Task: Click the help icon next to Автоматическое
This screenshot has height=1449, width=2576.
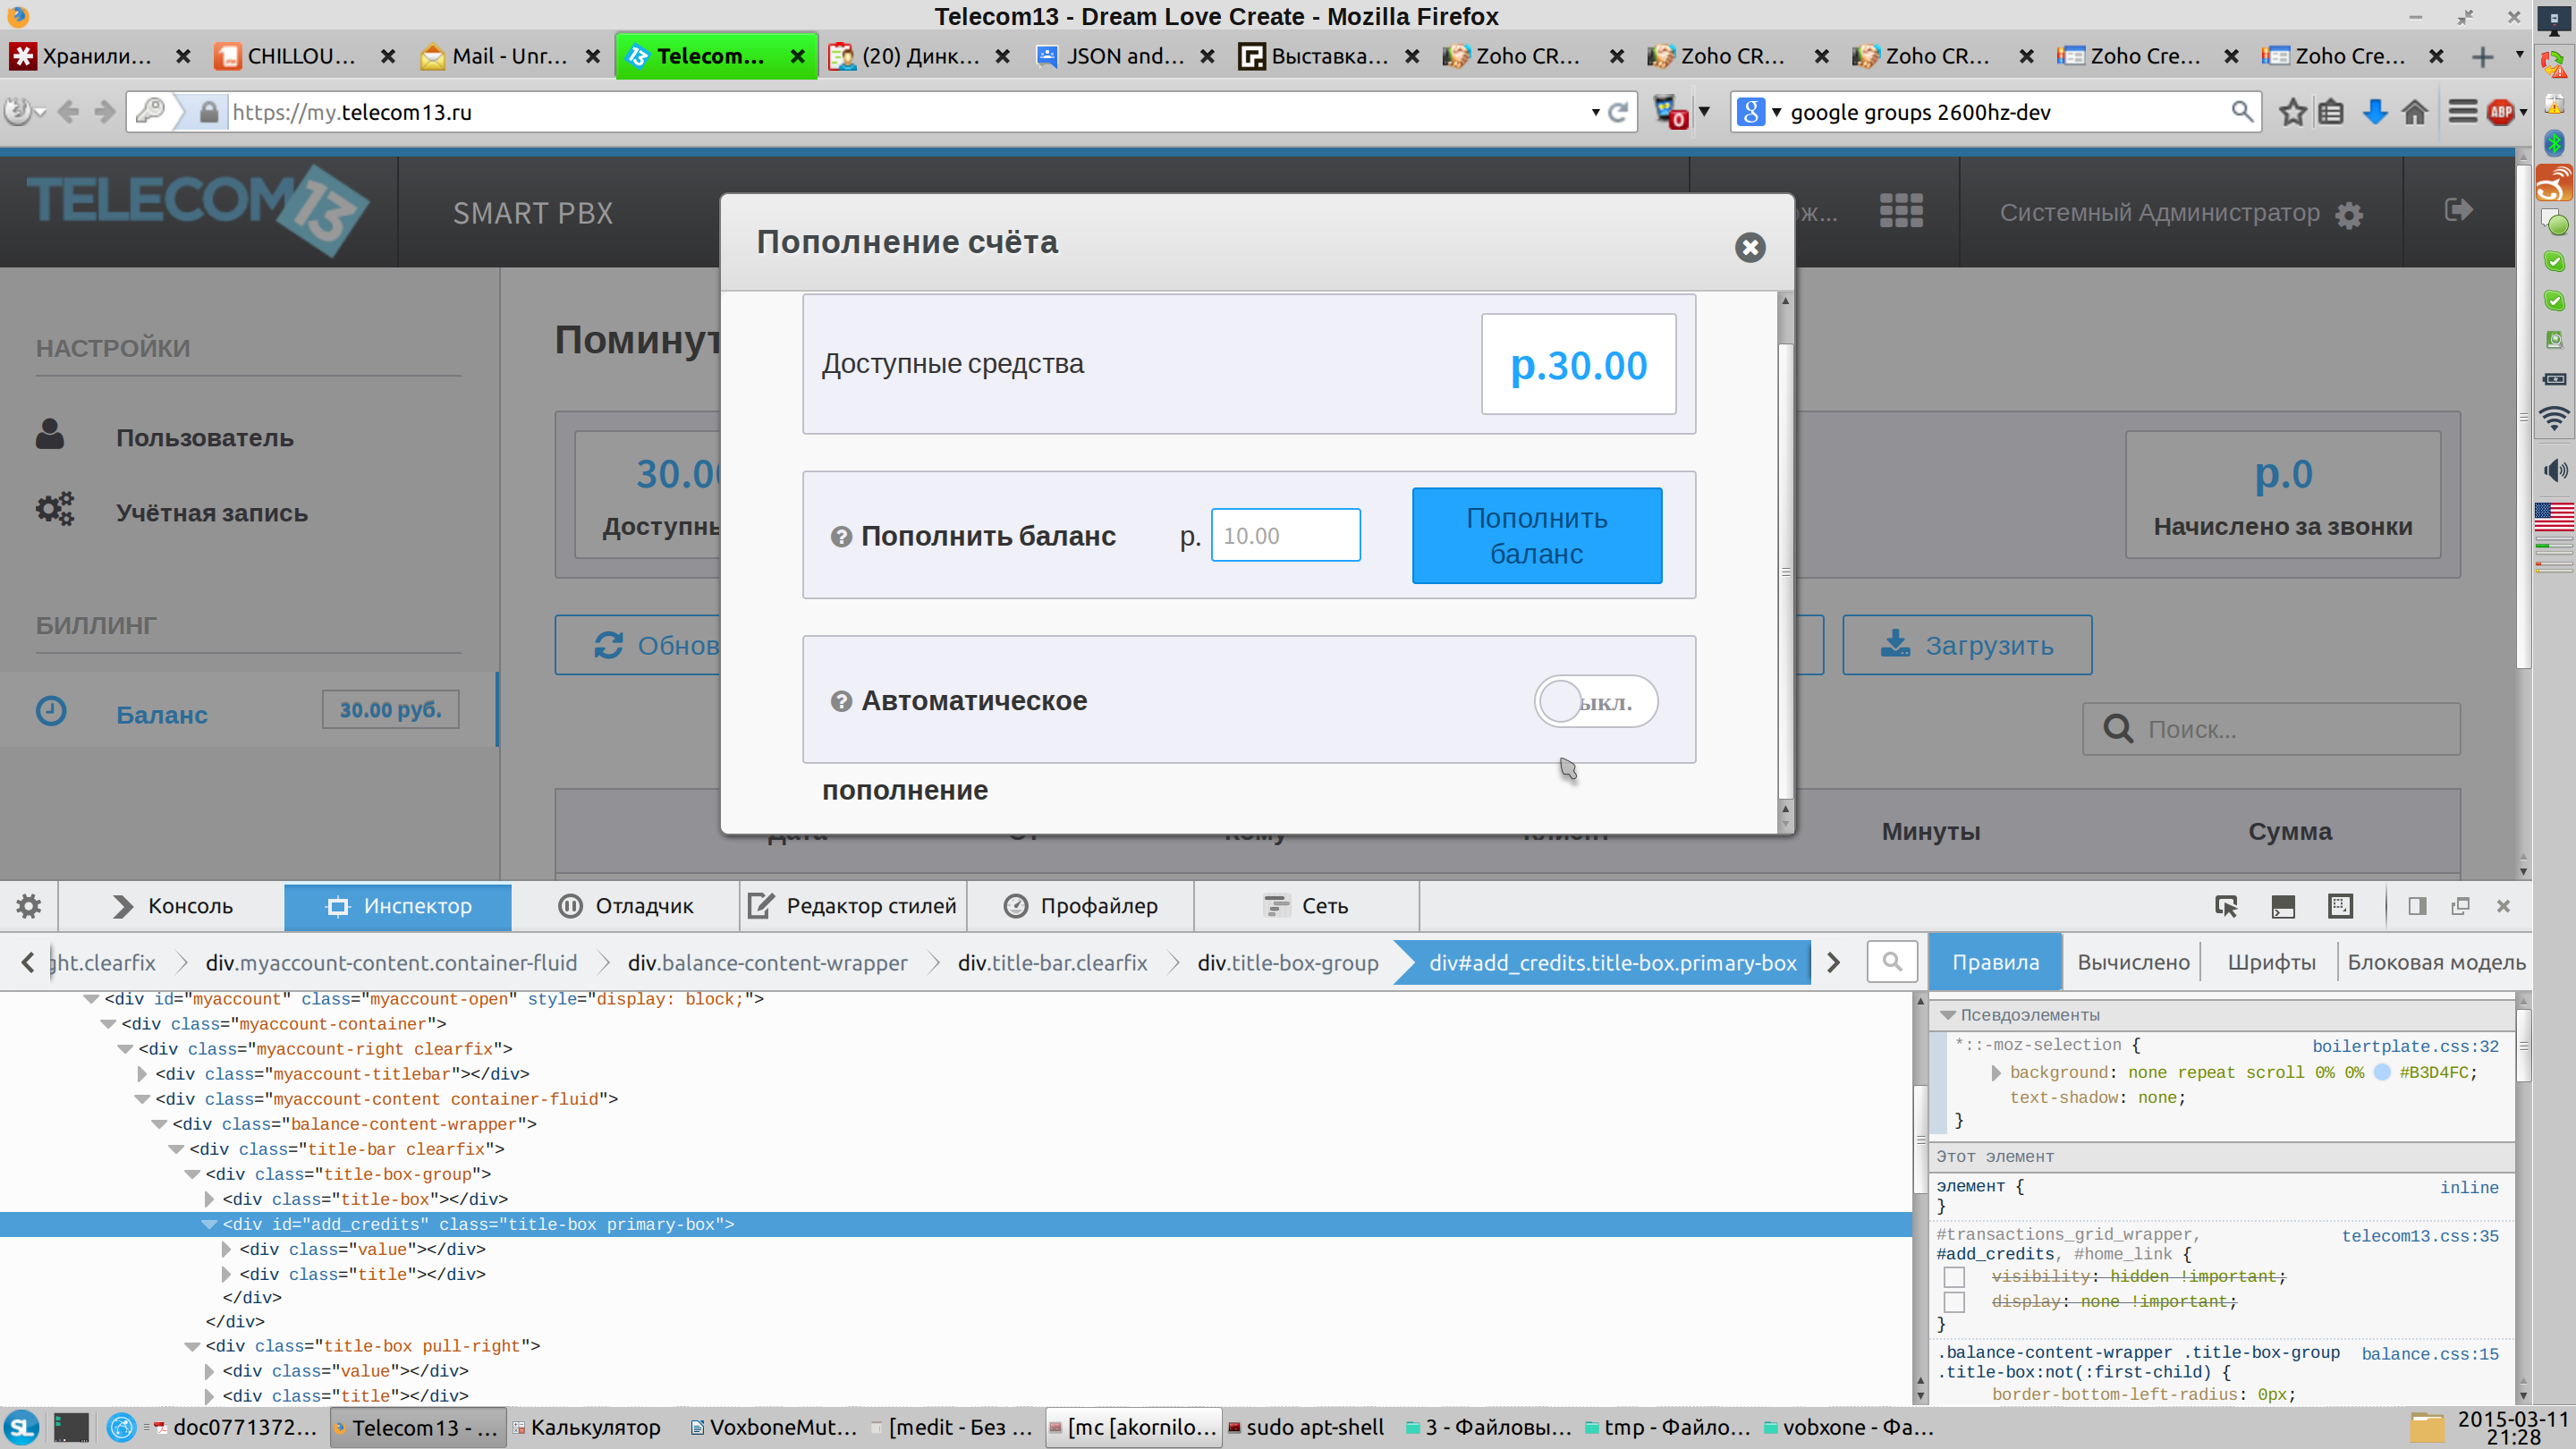Action: coord(841,701)
